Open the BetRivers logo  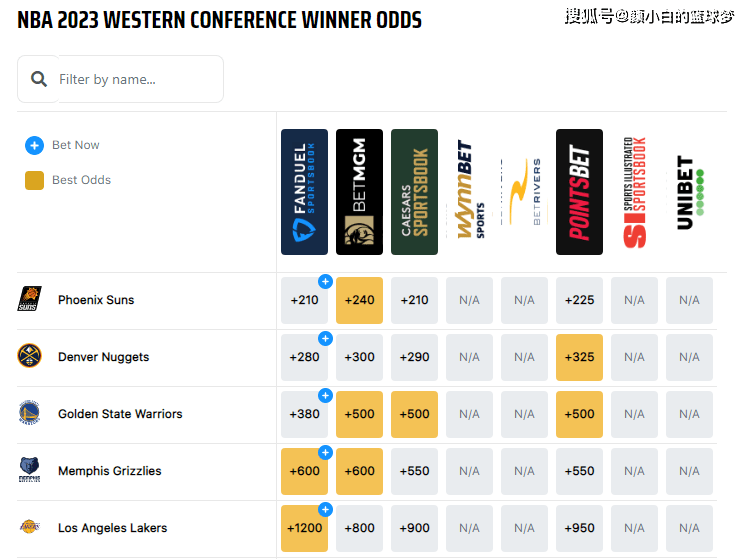click(524, 192)
